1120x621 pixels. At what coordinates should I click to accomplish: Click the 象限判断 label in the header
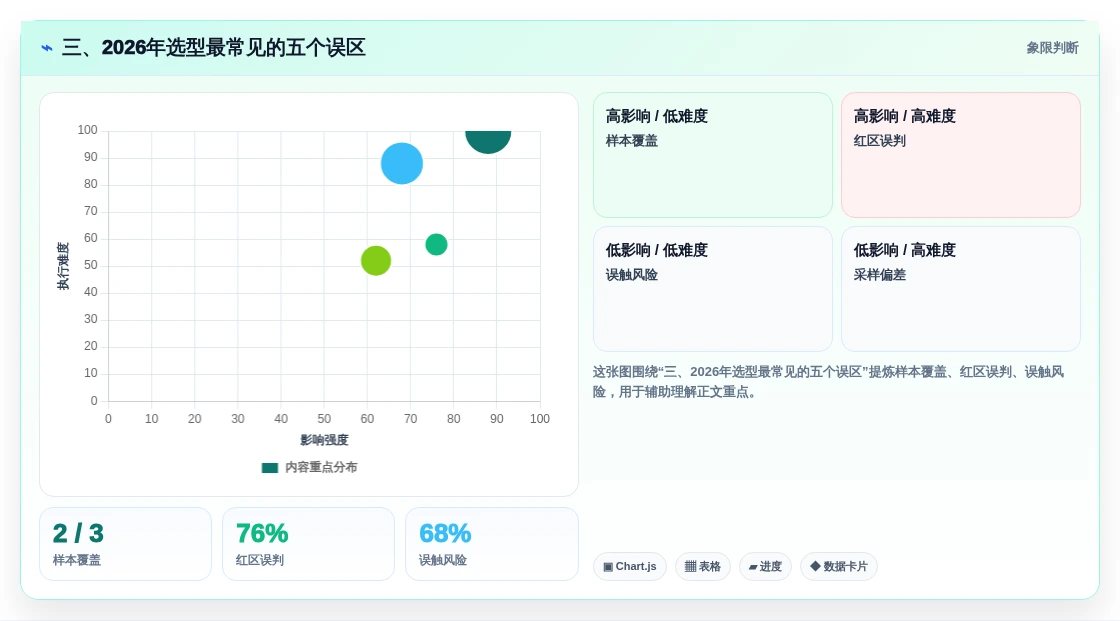coord(1052,48)
